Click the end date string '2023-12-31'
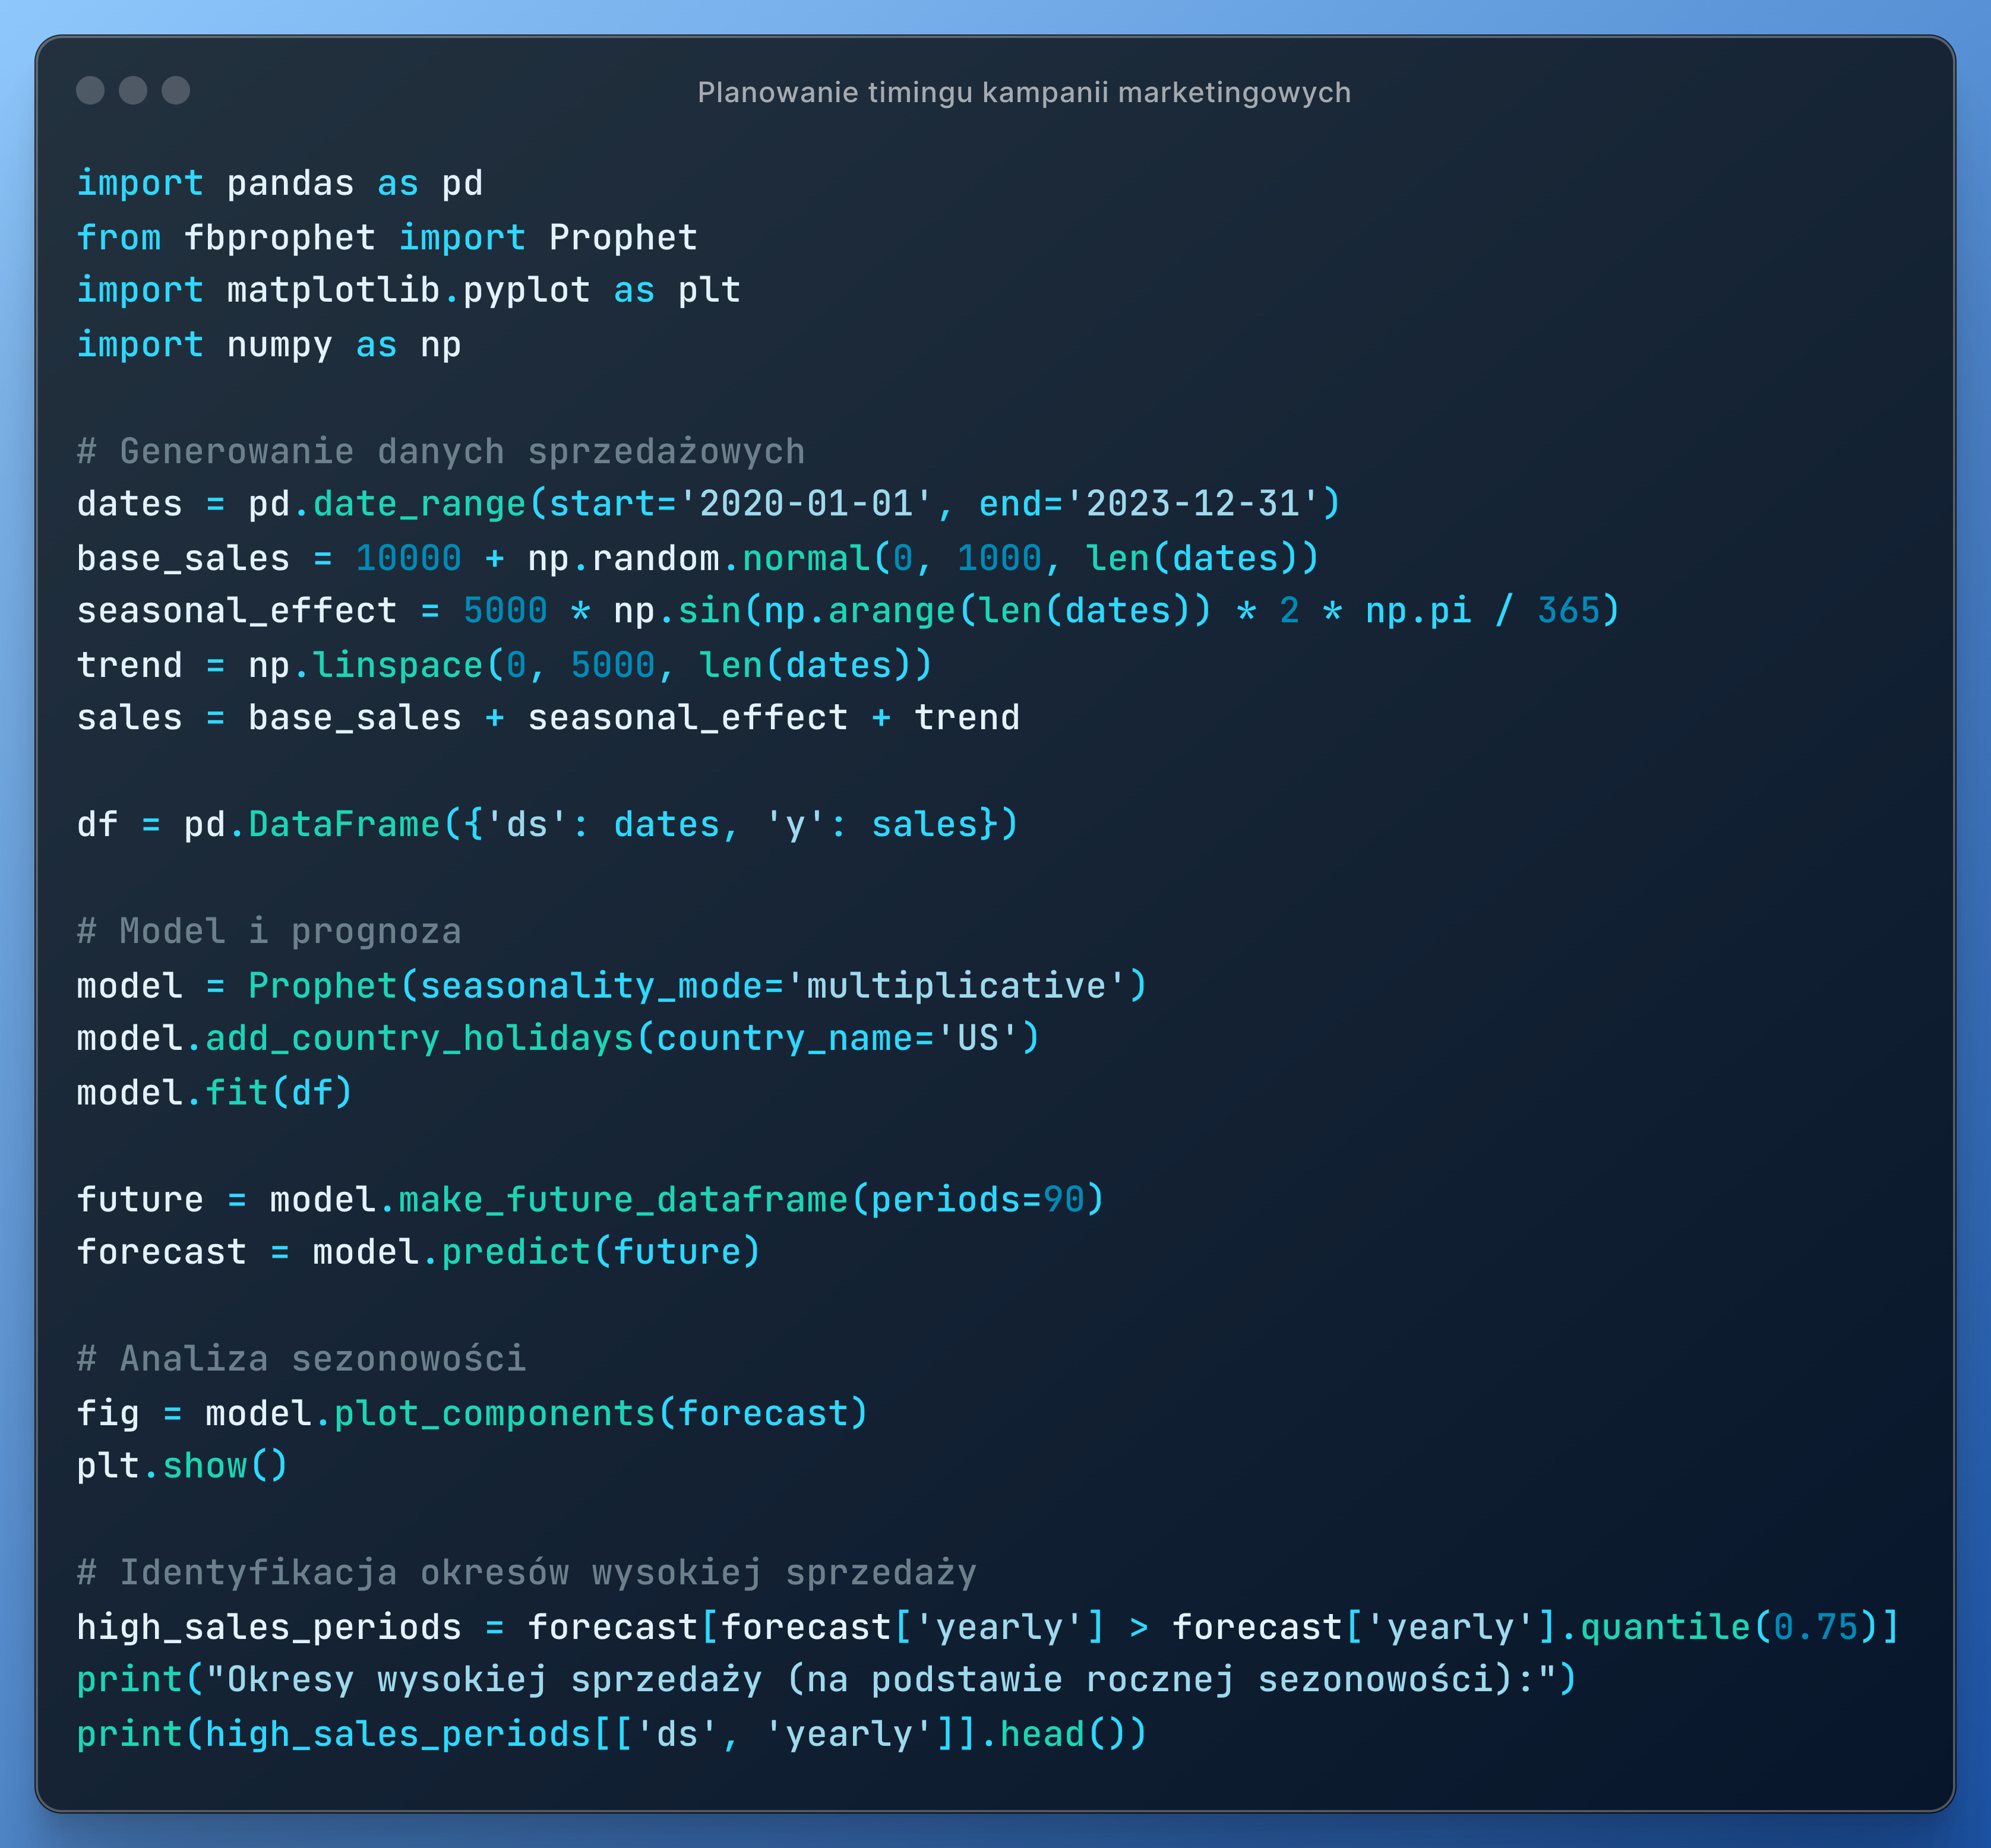The height and width of the screenshot is (1848, 1991). pyautogui.click(x=1193, y=504)
